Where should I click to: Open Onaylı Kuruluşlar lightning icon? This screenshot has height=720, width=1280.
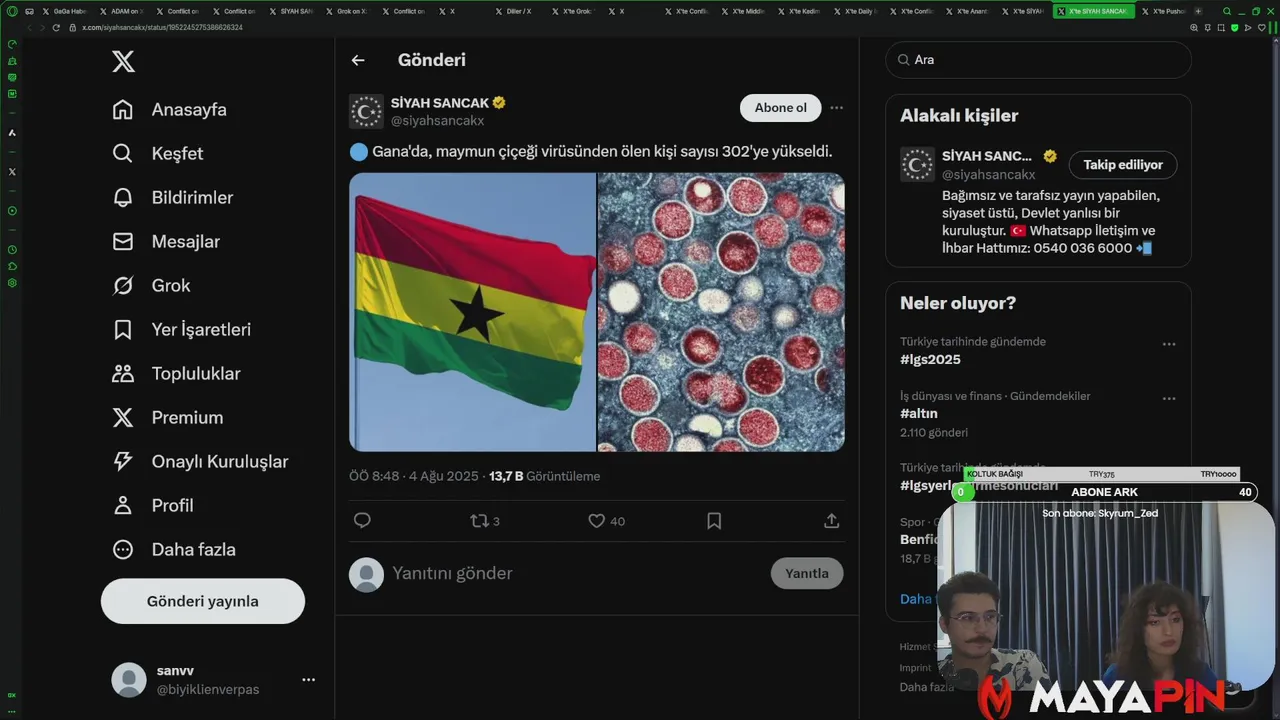coord(123,462)
